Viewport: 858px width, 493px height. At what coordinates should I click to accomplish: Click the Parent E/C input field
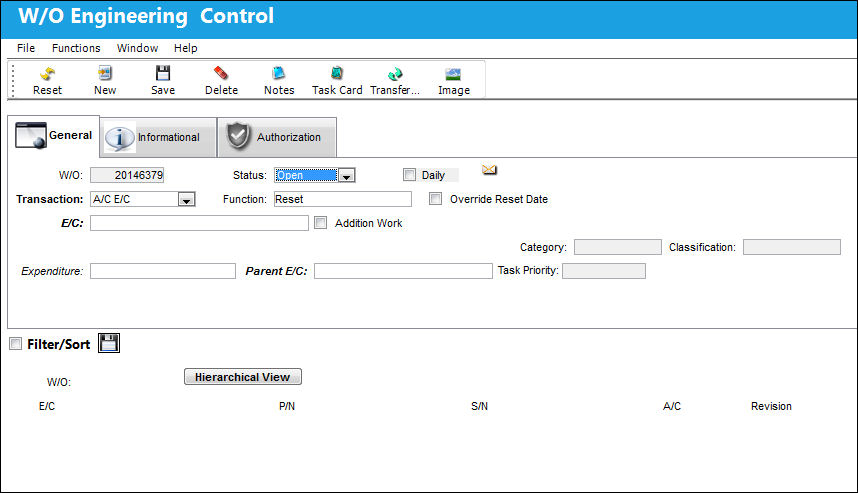(x=403, y=271)
